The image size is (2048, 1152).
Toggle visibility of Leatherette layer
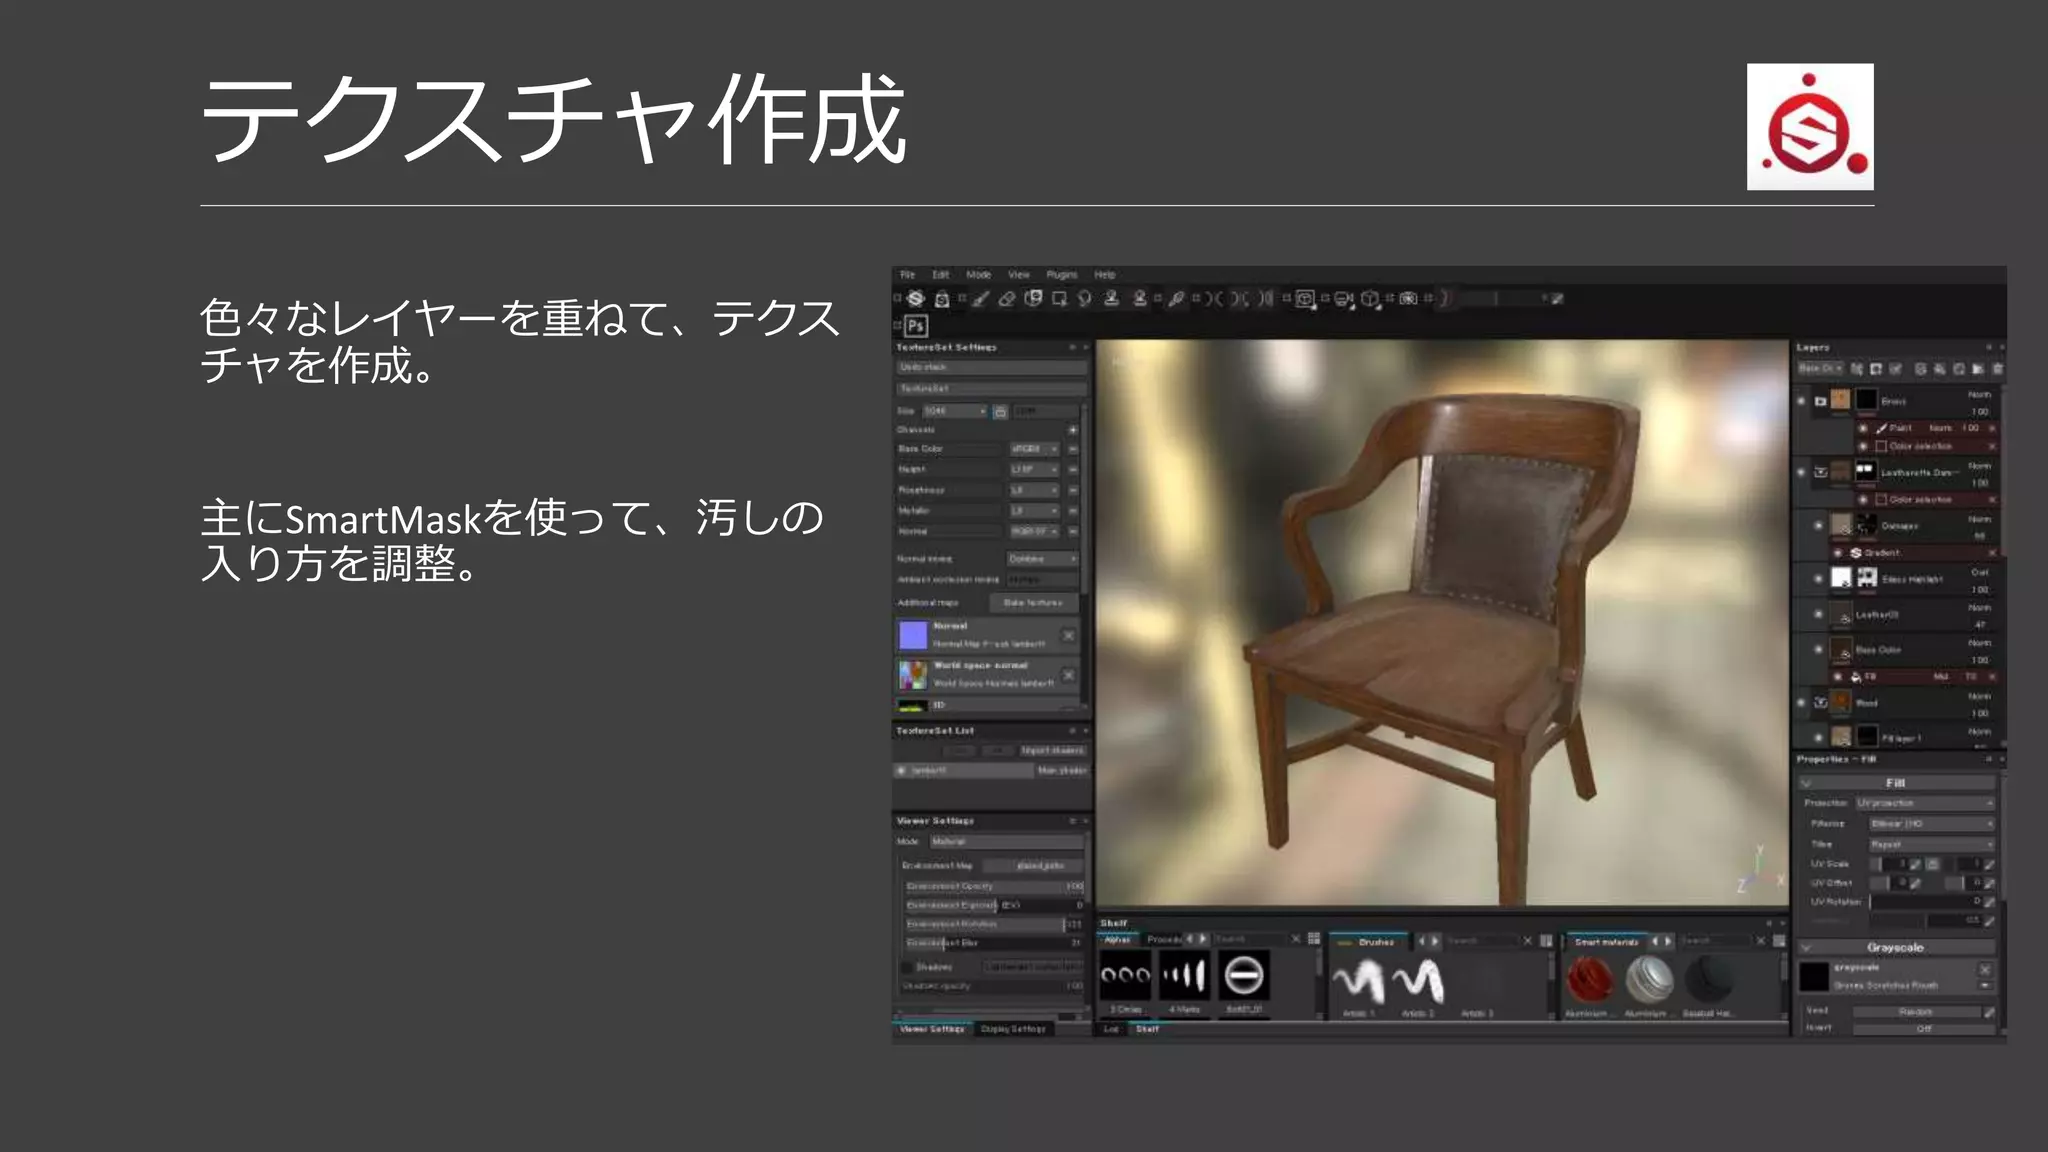(x=1801, y=472)
